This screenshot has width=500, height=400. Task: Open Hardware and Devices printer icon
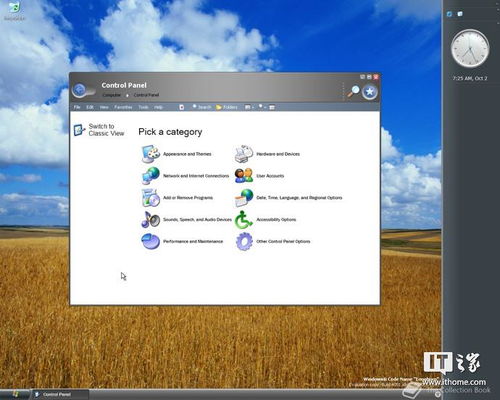pos(244,154)
